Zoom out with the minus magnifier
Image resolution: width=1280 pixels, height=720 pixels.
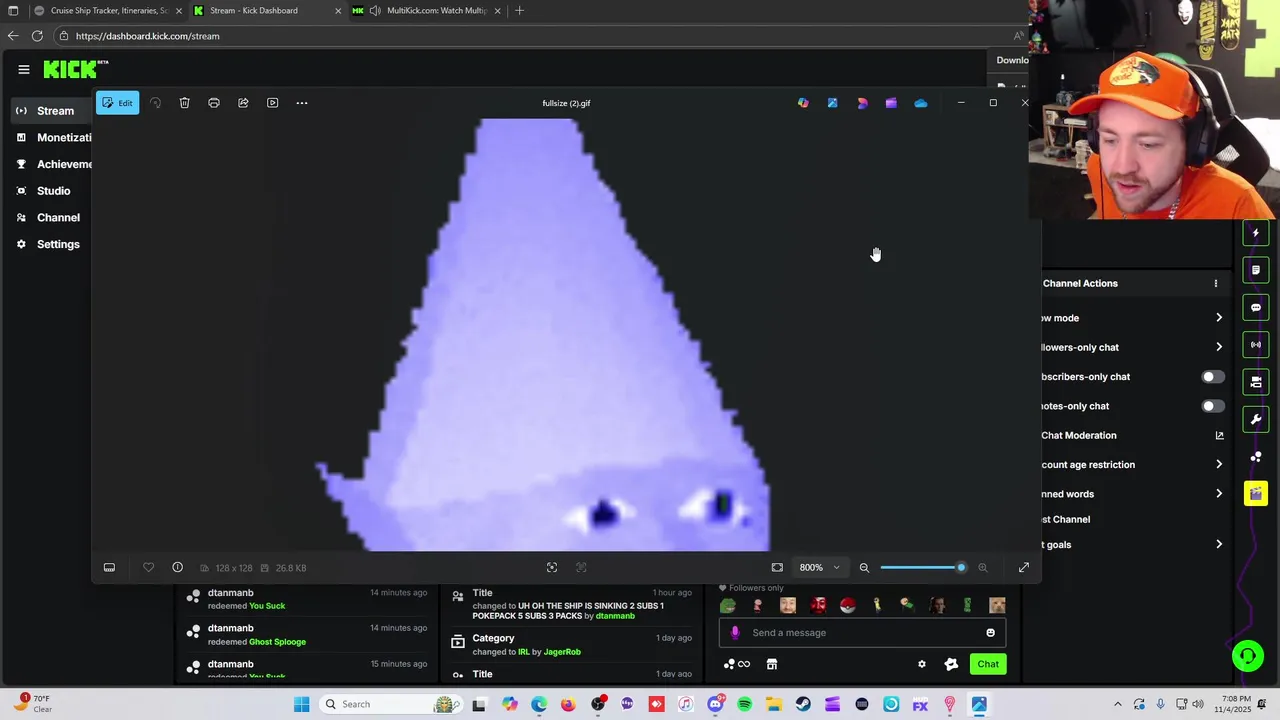point(865,568)
